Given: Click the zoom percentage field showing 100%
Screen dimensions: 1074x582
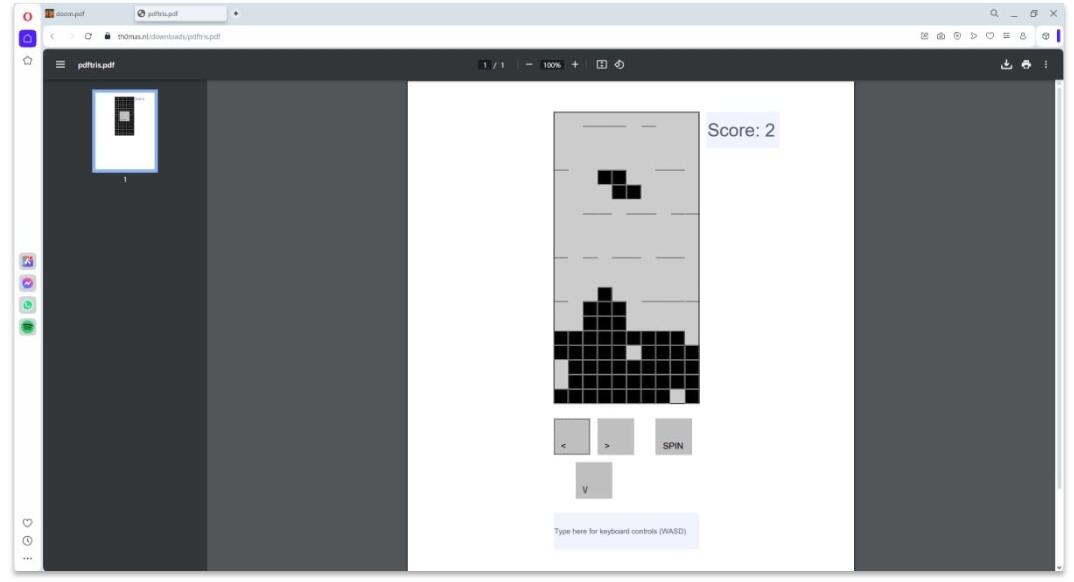Looking at the screenshot, I should click(x=551, y=65).
